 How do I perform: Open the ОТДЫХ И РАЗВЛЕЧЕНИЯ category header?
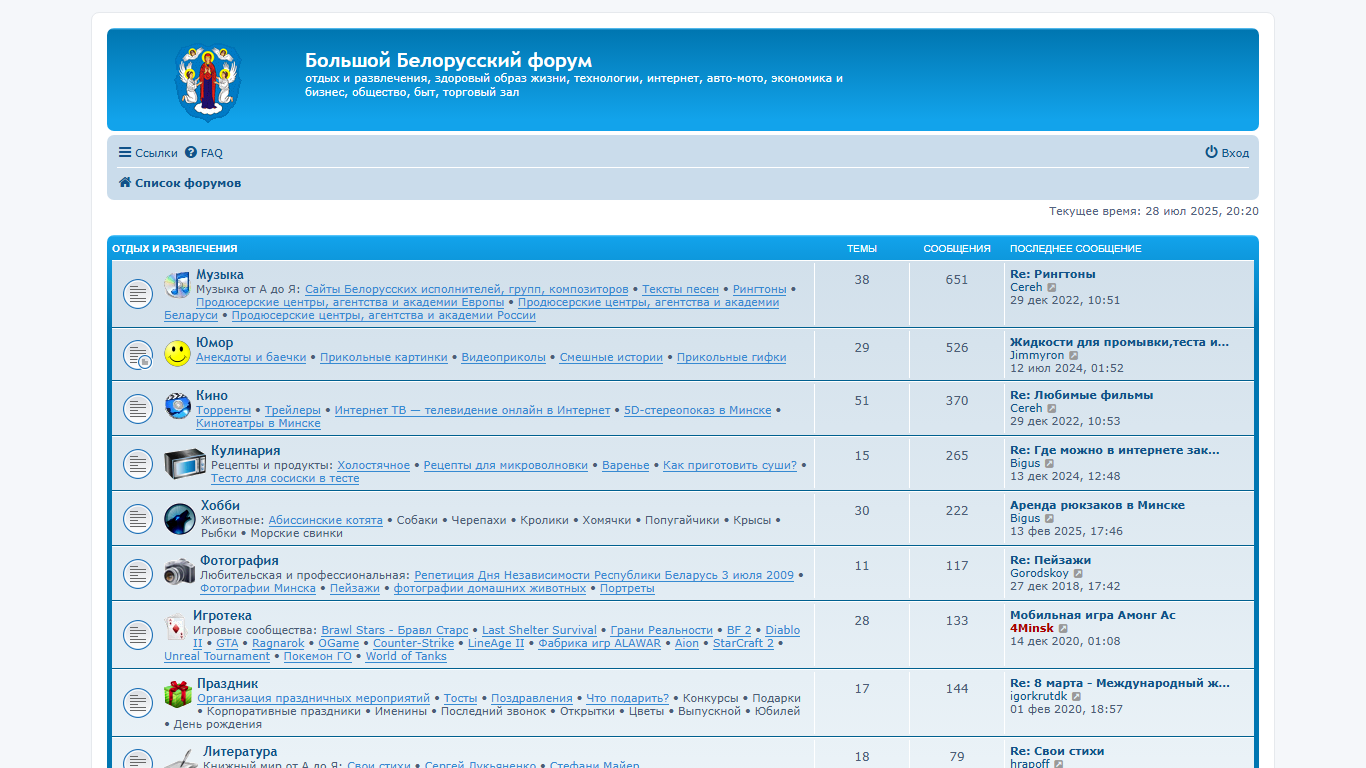pyautogui.click(x=175, y=249)
